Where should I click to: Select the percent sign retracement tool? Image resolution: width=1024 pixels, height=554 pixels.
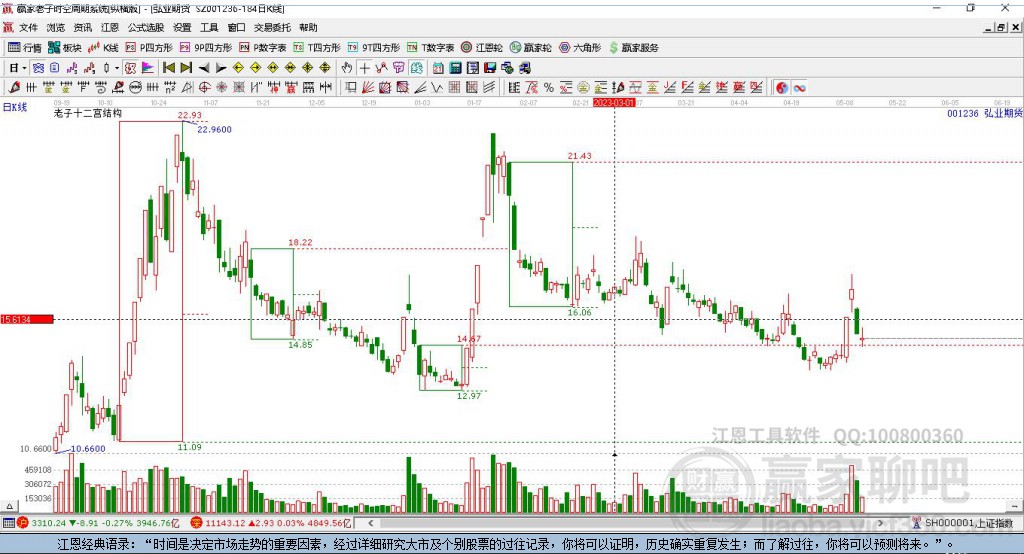tap(549, 87)
